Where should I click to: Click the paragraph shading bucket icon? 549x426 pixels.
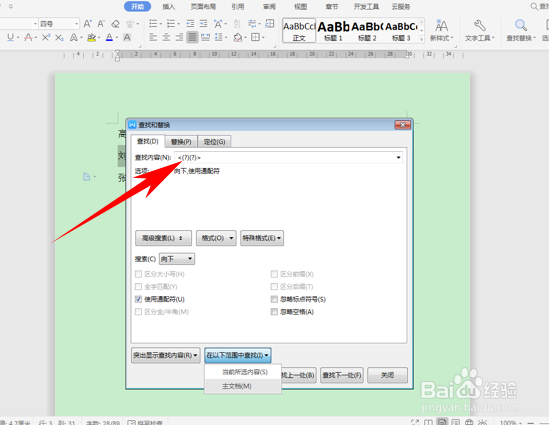[x=238, y=37]
